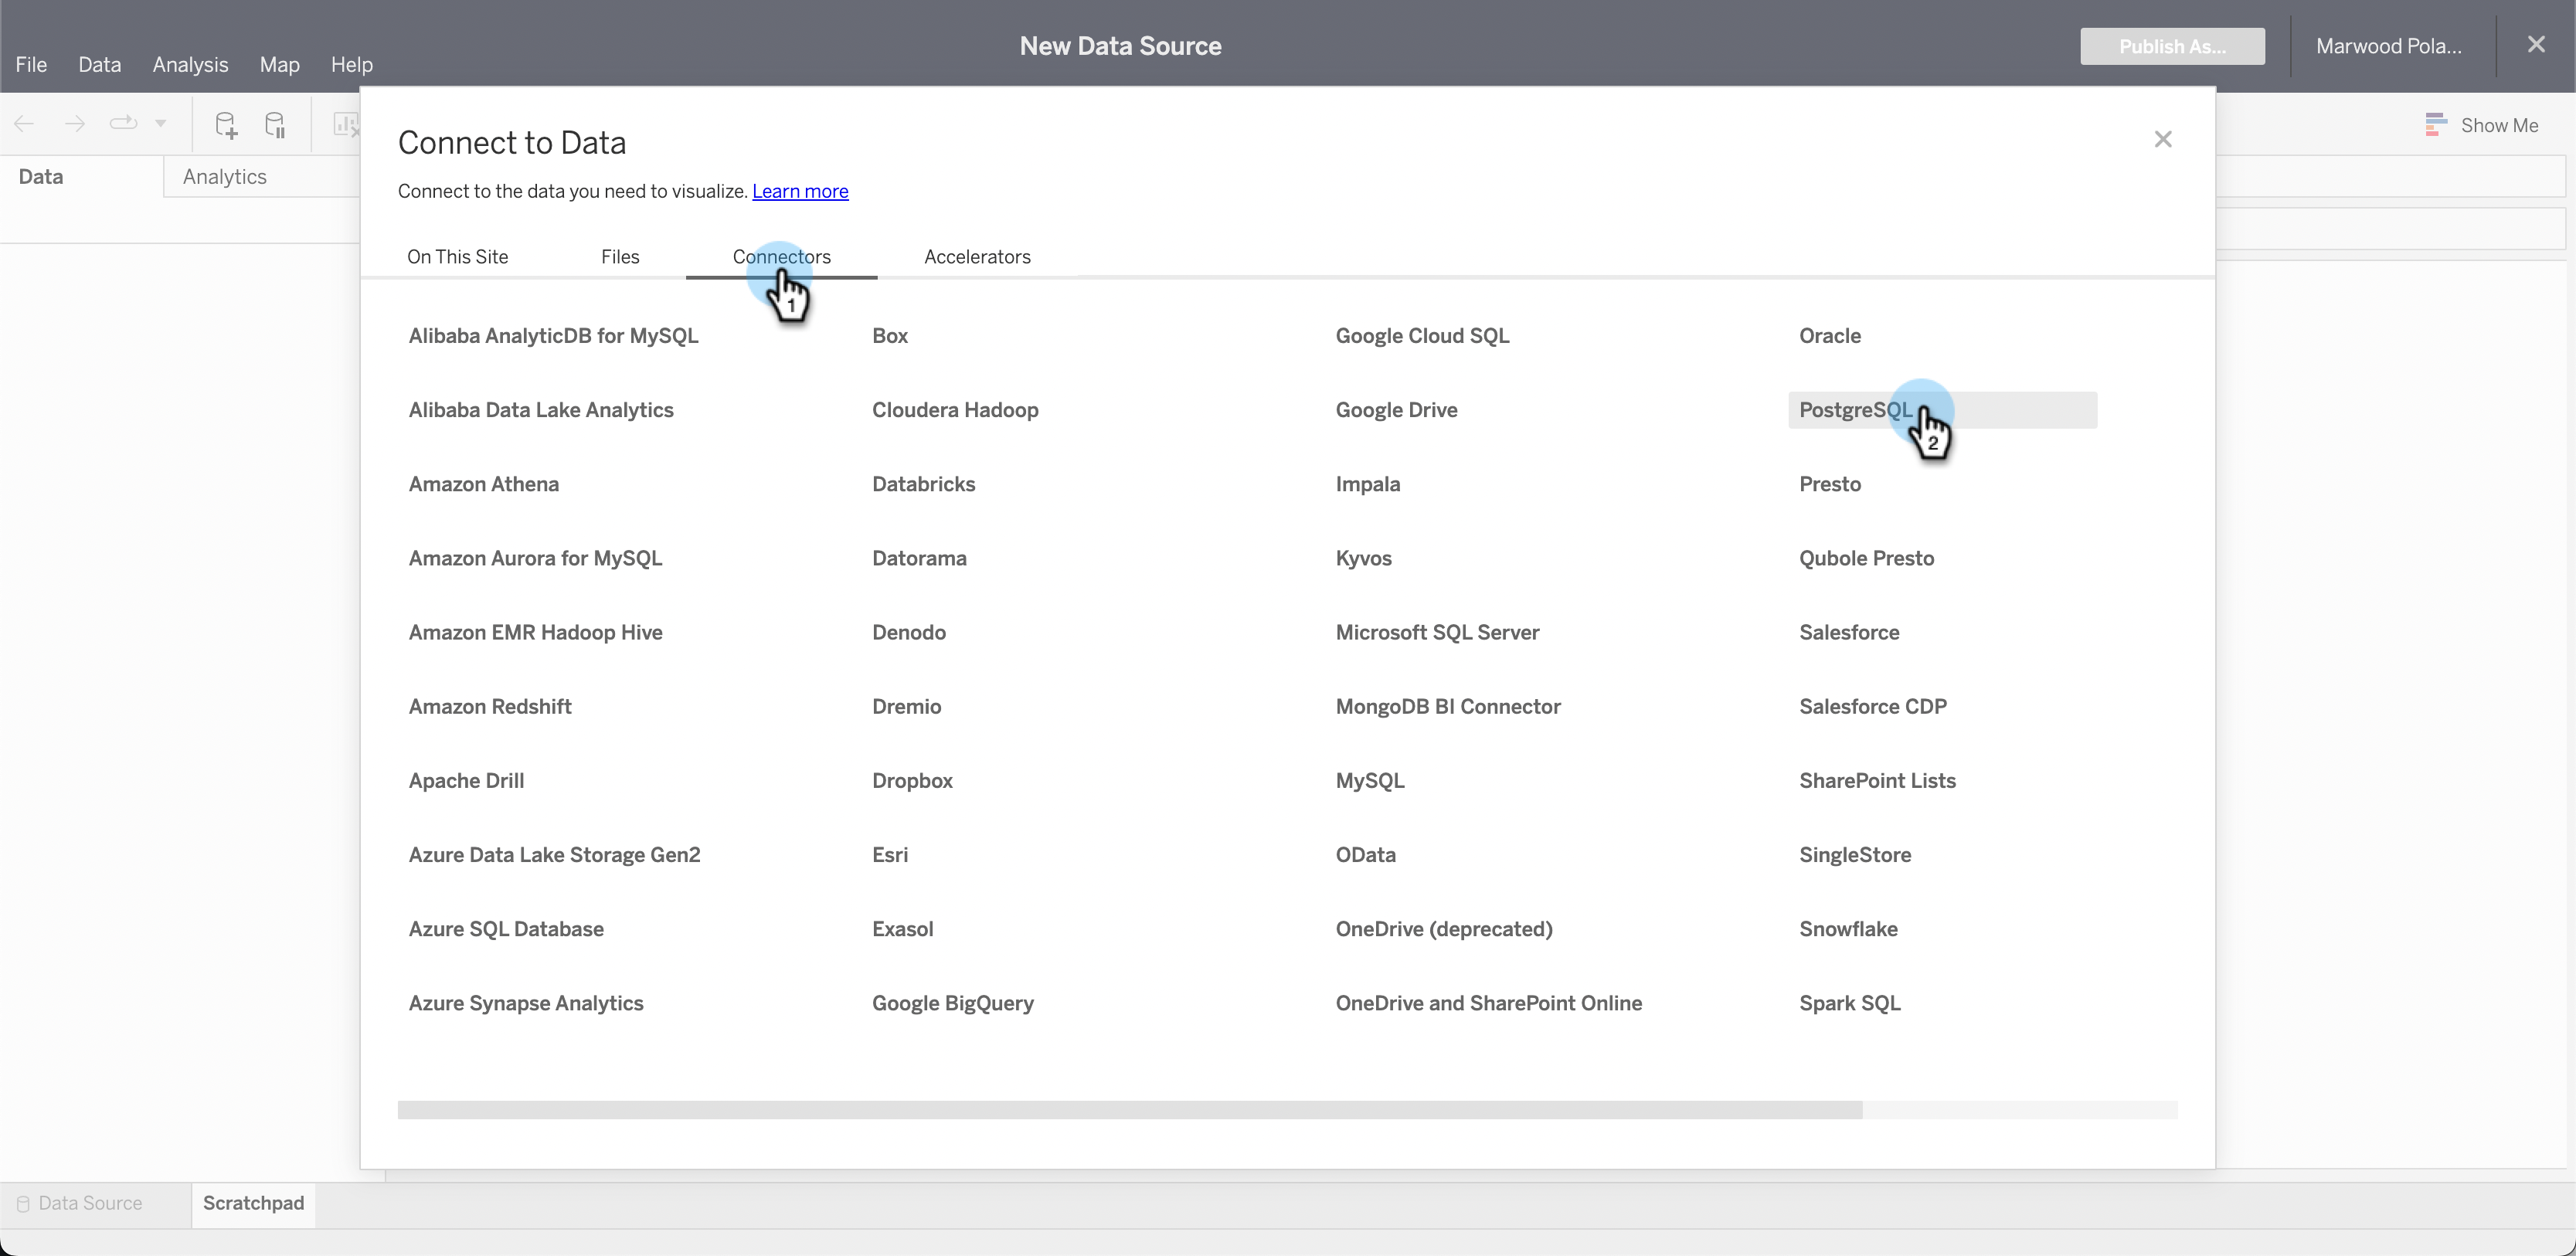Screen dimensions: 2576x1256
Task: Switch to the Files tab
Action: [620, 257]
